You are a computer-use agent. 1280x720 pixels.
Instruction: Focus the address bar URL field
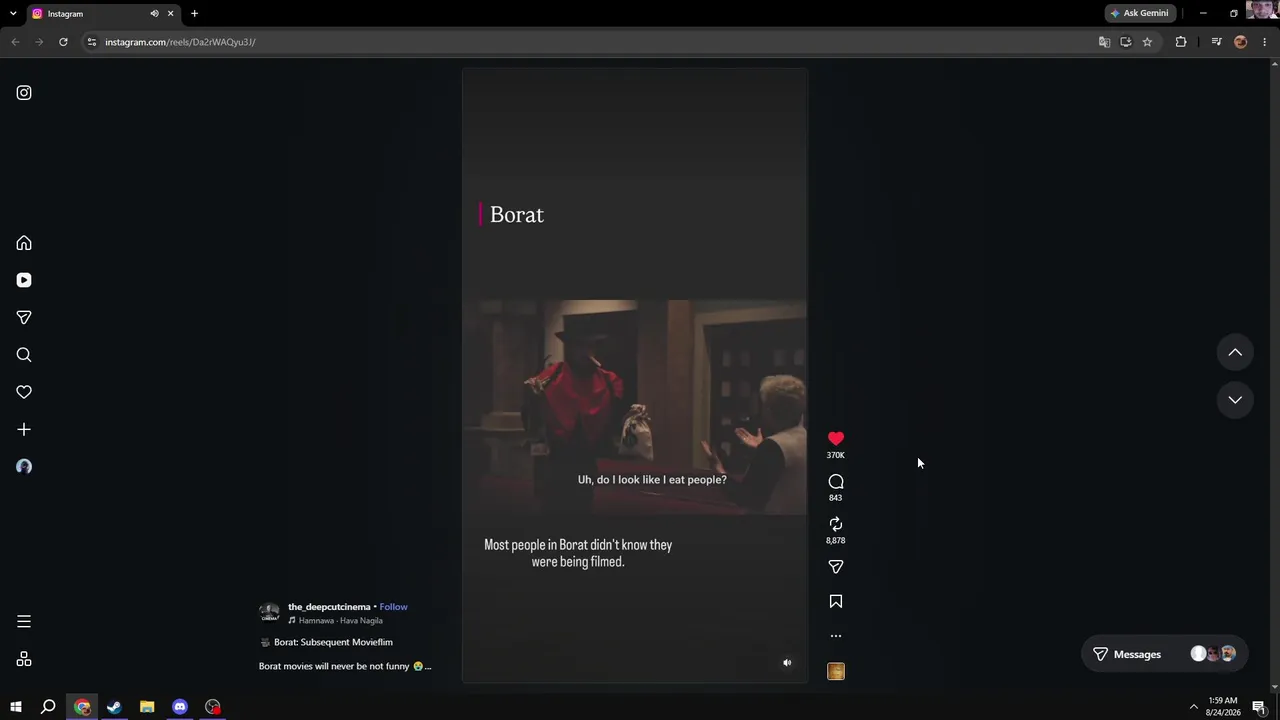point(590,42)
